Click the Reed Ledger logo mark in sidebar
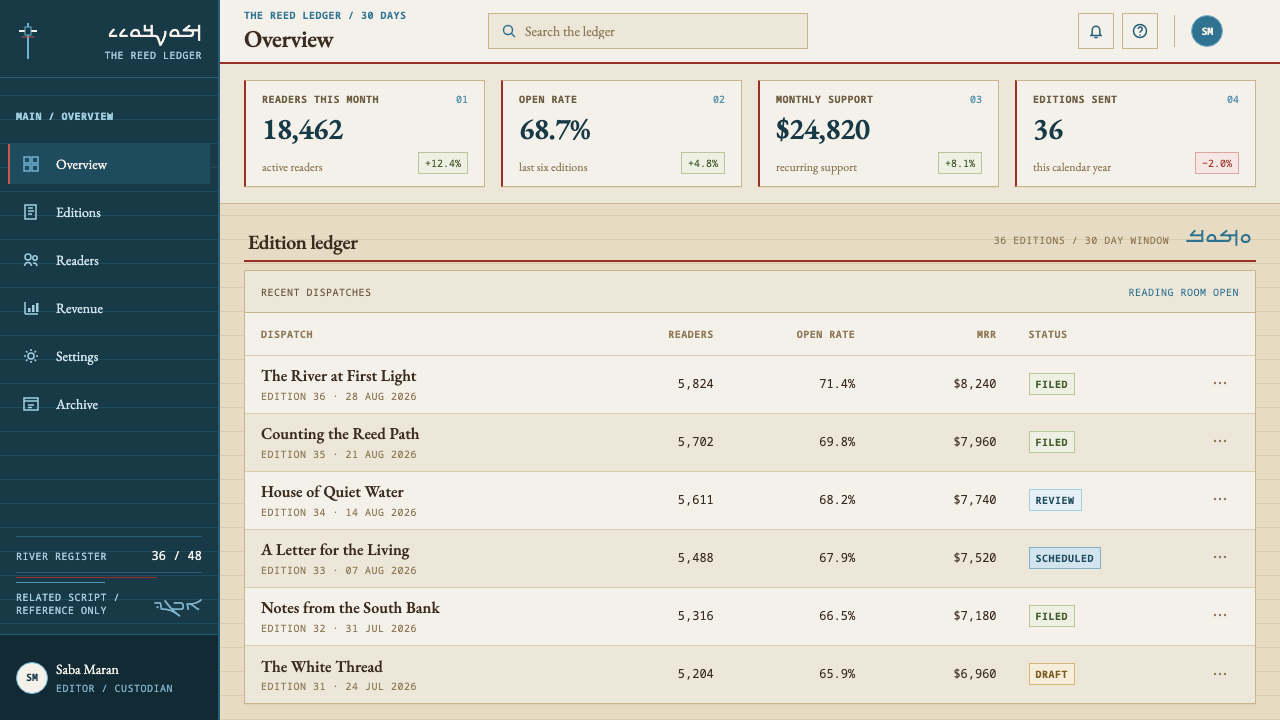This screenshot has width=1280, height=720. (28, 40)
